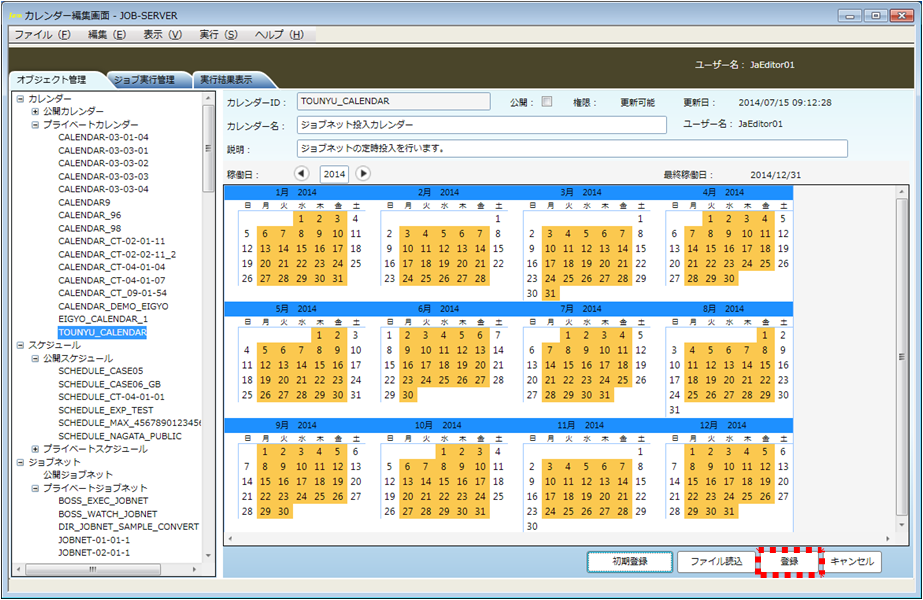
Task: Toggle the 公開 checkbox
Action: pyautogui.click(x=547, y=101)
